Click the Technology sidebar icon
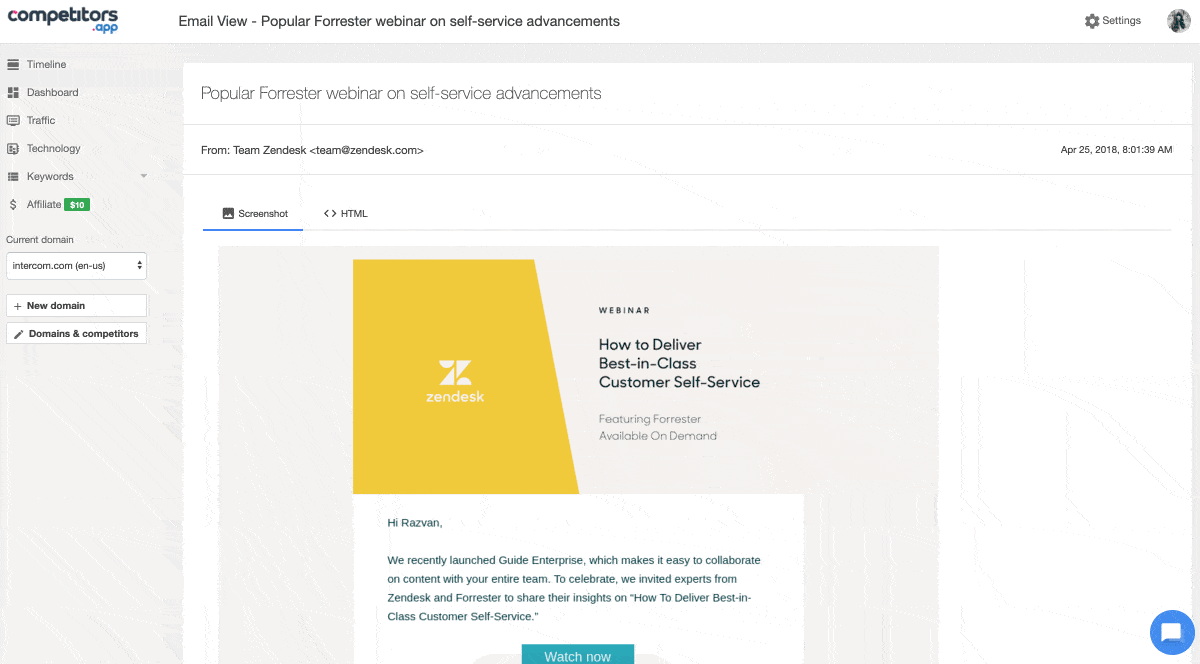The height and width of the screenshot is (664, 1200). click(13, 148)
